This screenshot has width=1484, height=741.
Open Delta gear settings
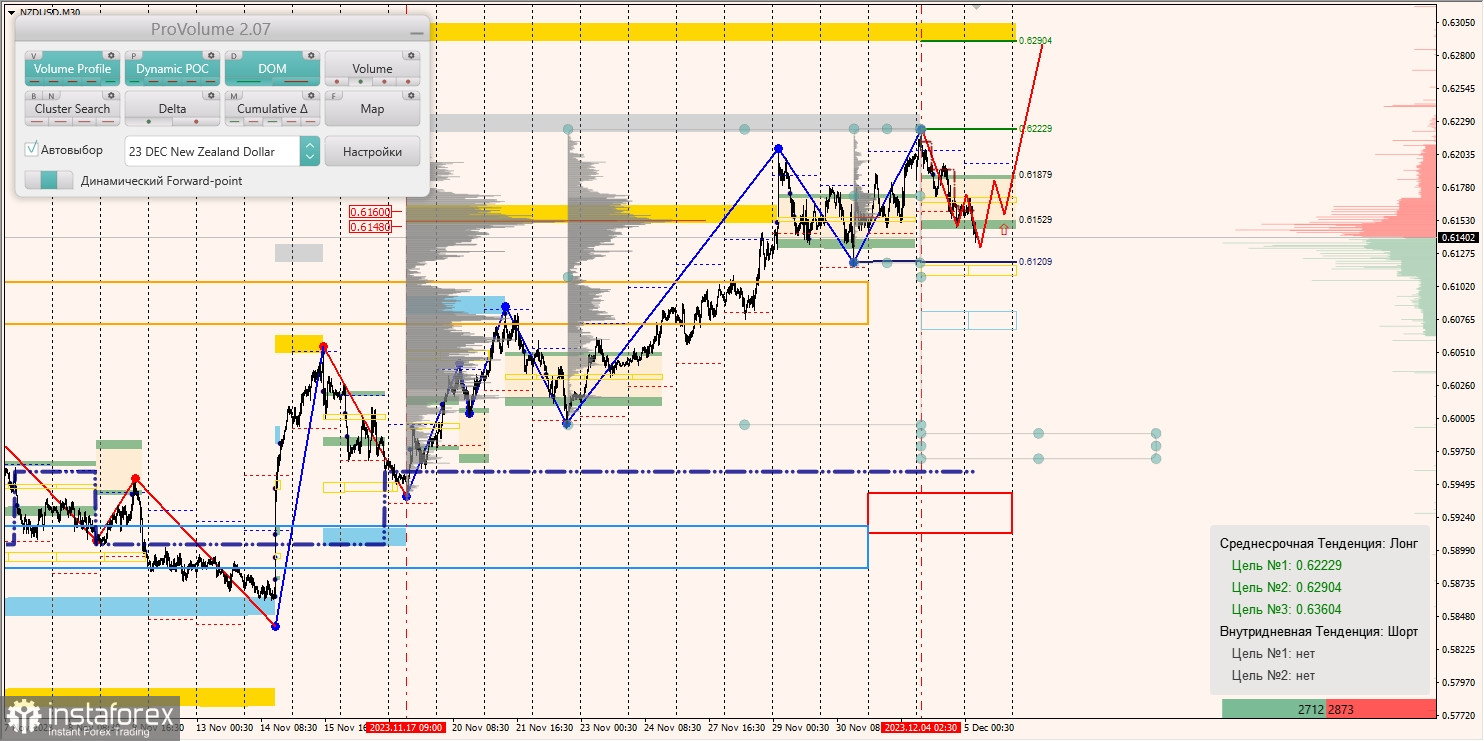tap(211, 95)
